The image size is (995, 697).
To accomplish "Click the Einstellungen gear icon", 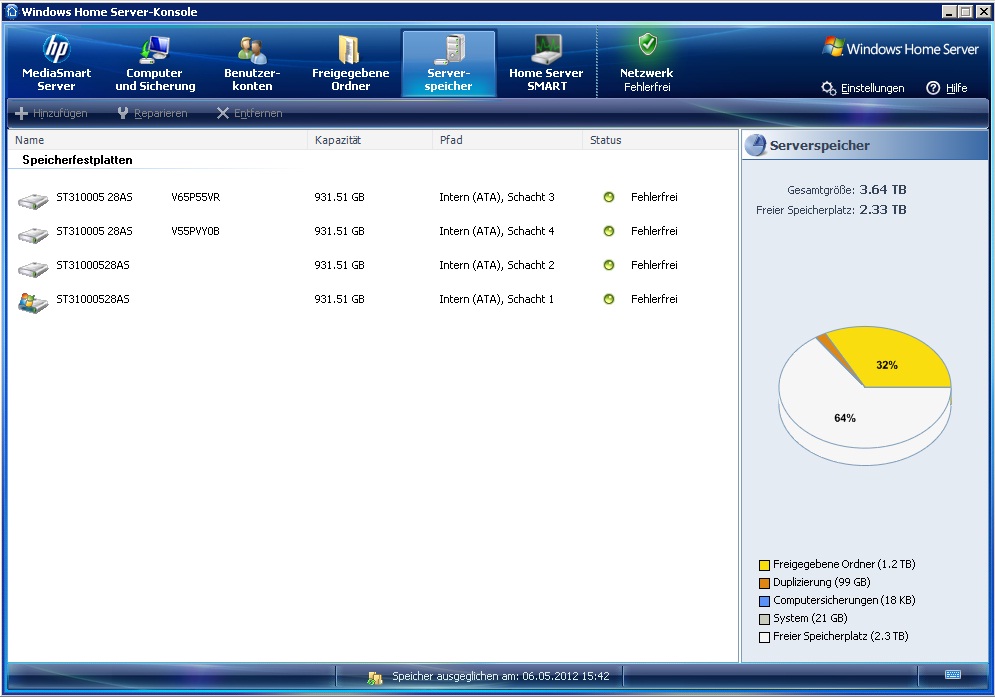I will (828, 88).
